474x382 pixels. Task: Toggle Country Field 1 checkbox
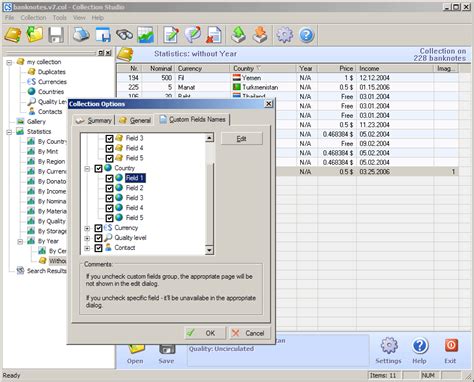click(x=109, y=178)
